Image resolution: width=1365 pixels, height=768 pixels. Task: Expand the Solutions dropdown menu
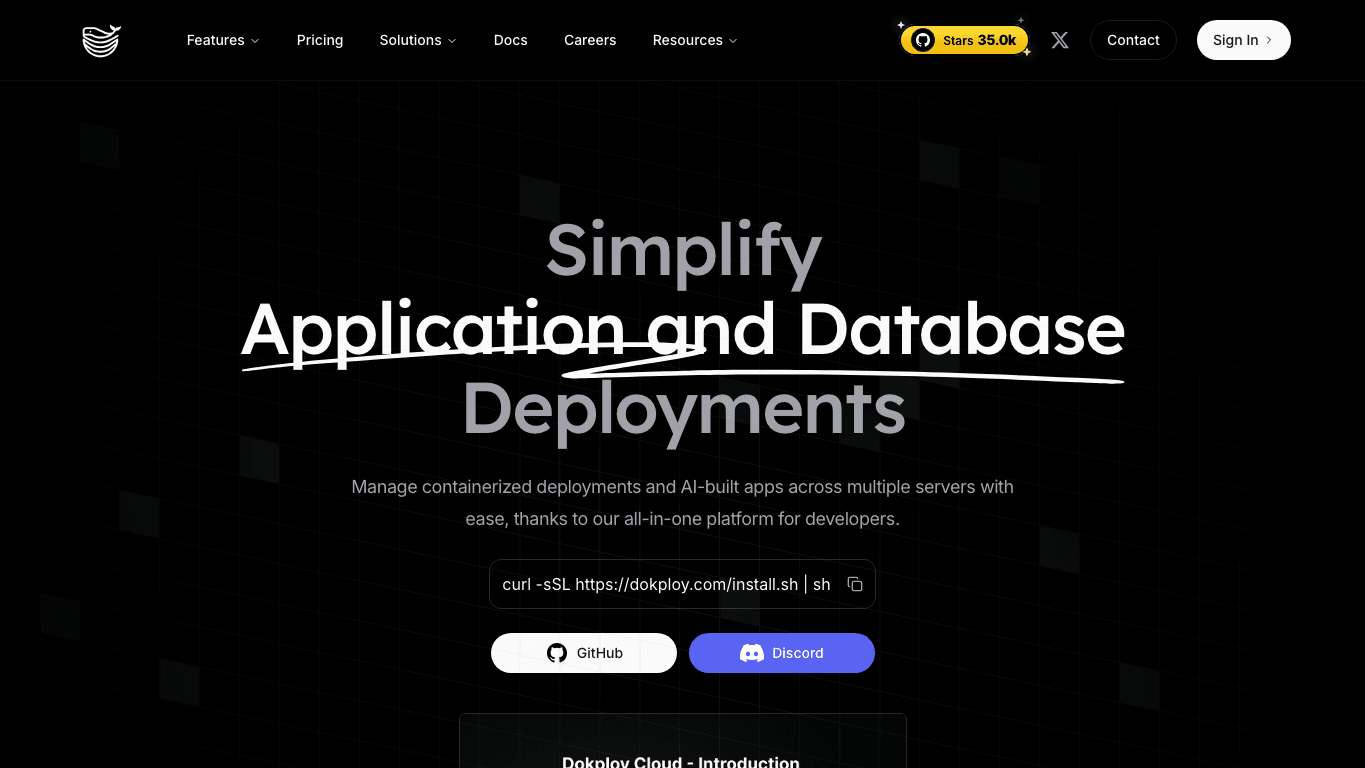[418, 40]
